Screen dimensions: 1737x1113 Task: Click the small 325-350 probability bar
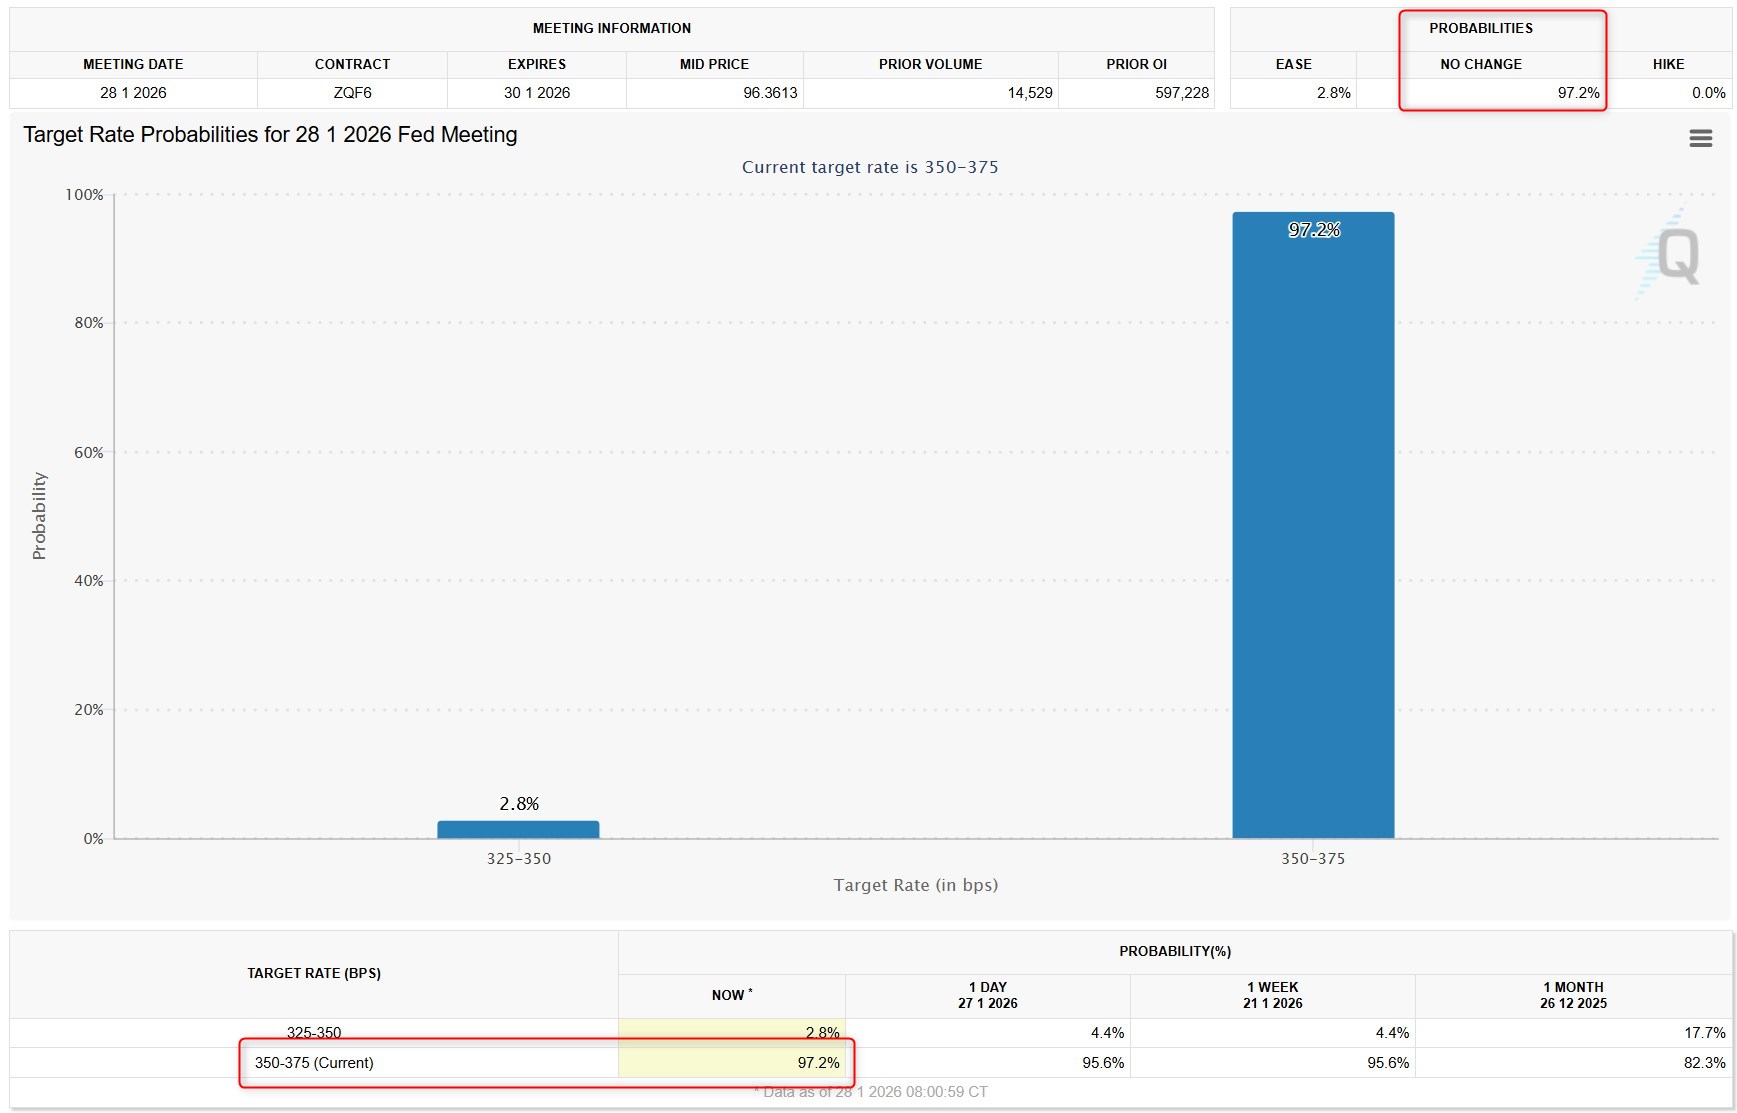click(518, 829)
